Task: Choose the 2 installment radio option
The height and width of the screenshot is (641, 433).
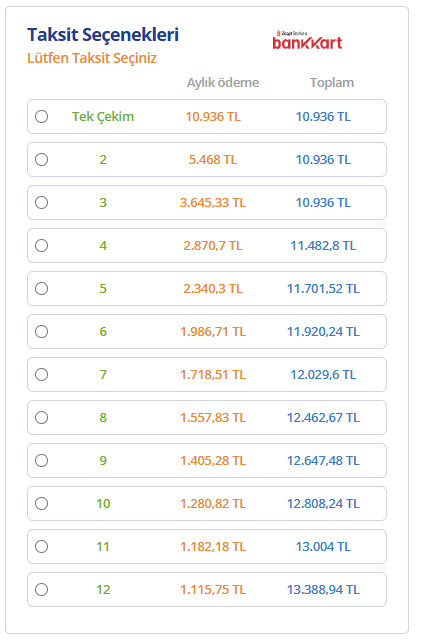Action: click(x=41, y=159)
